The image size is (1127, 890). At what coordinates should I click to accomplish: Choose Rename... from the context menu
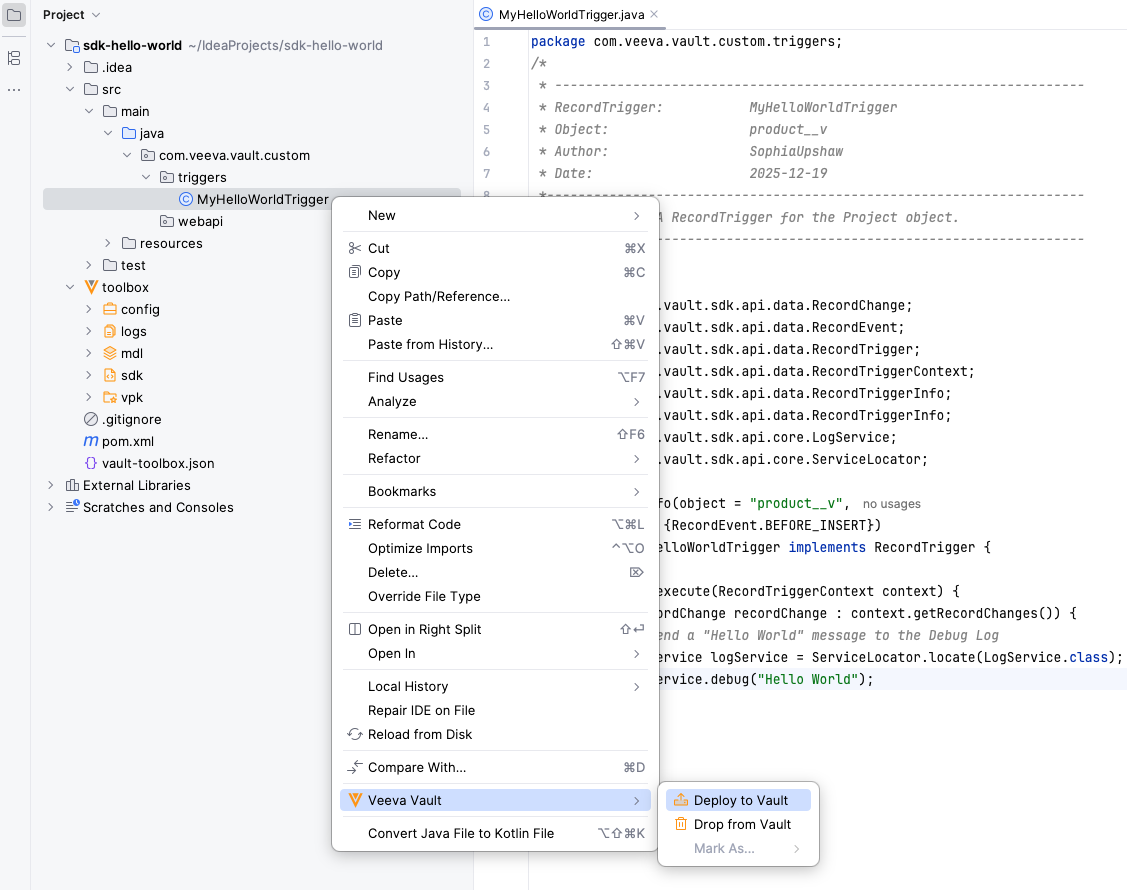pos(495,434)
